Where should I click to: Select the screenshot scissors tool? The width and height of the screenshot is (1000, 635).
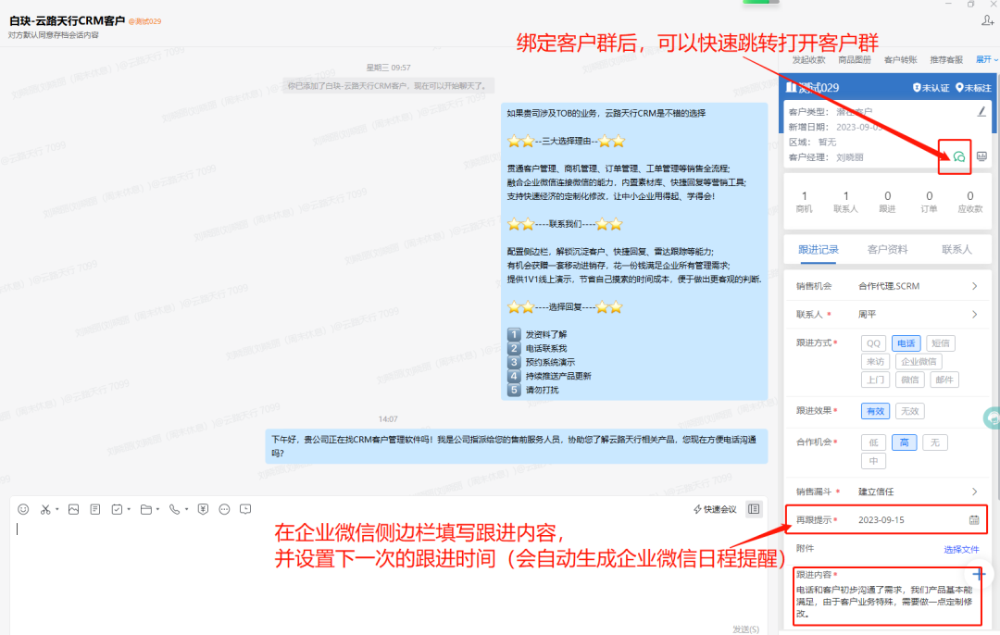pos(45,509)
